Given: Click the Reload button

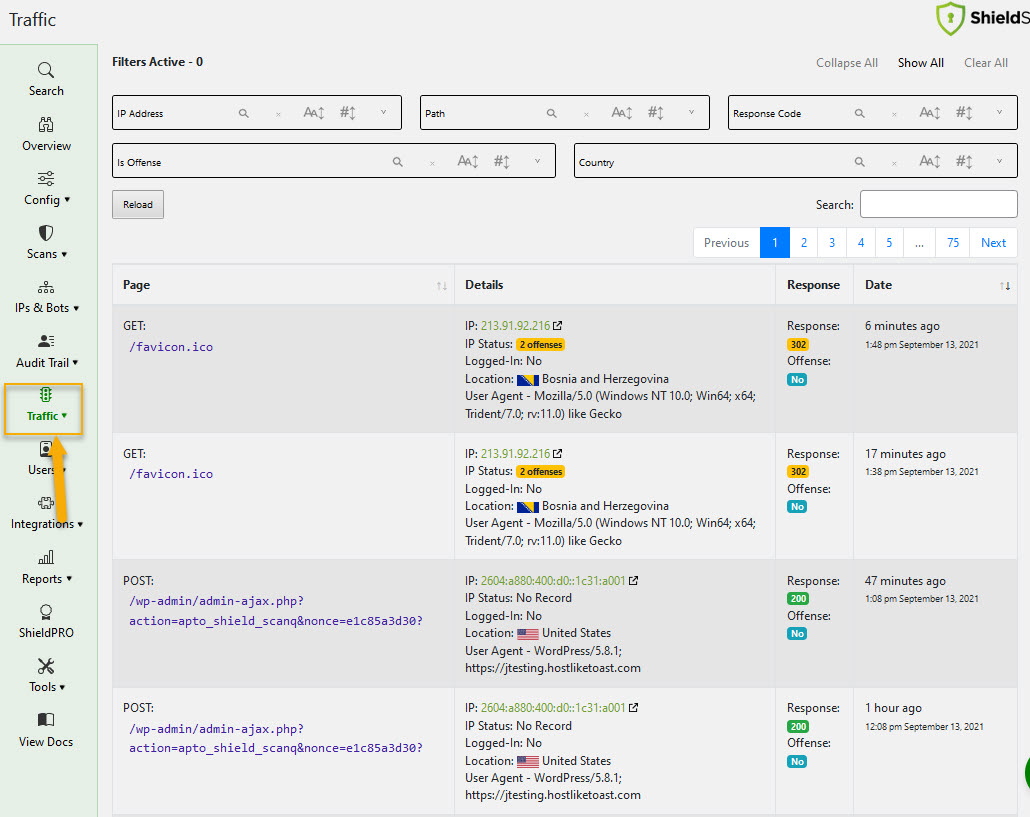Looking at the screenshot, I should (x=138, y=205).
